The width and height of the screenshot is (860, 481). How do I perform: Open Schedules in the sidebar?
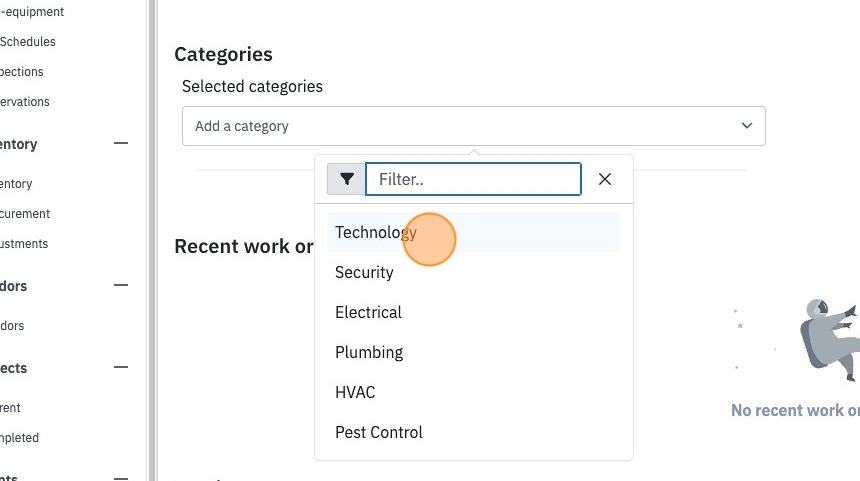[x=27, y=42]
